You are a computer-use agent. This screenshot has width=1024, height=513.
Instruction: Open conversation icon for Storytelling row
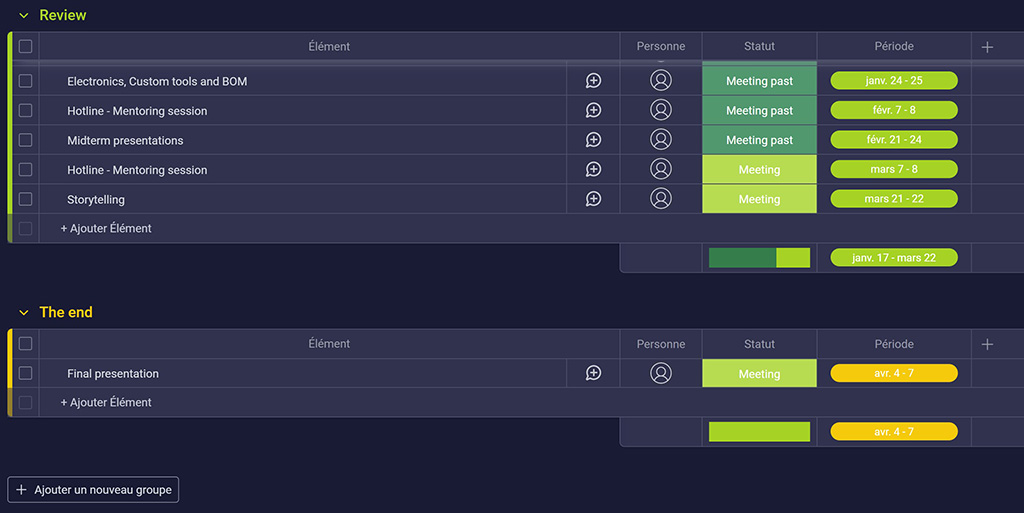(x=593, y=198)
